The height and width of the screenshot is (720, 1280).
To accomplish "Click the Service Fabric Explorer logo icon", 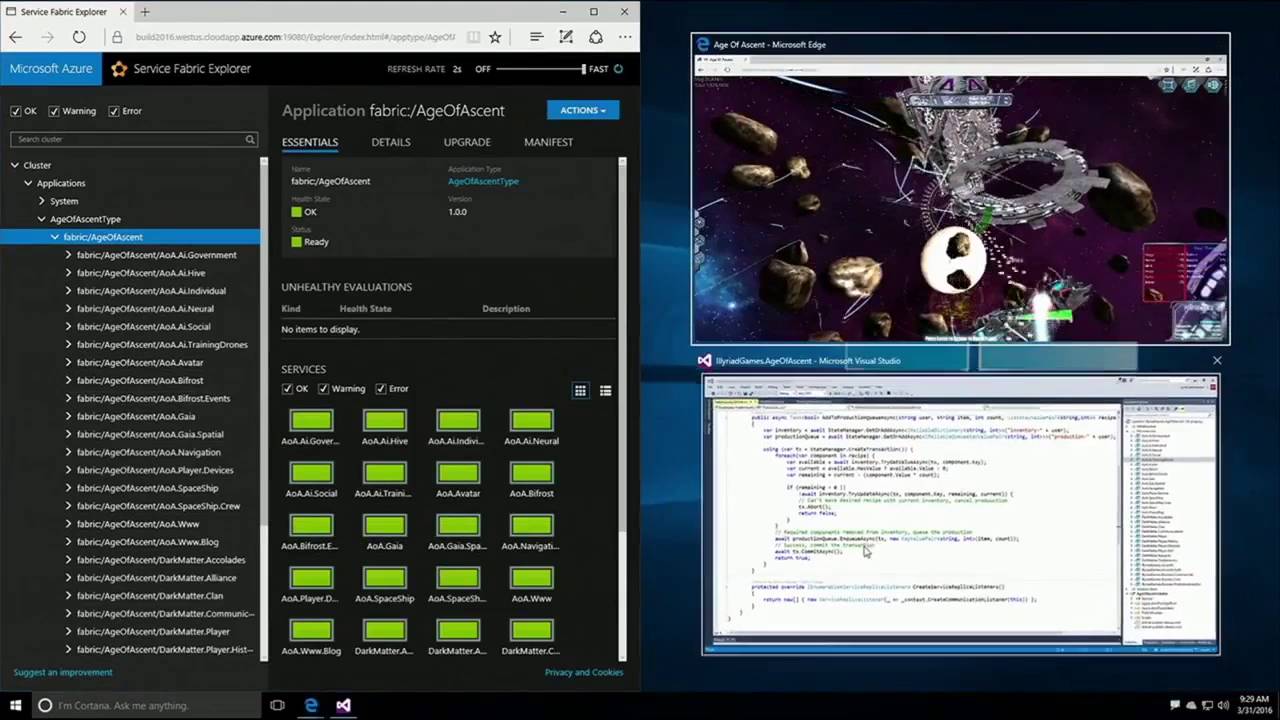I will [120, 69].
